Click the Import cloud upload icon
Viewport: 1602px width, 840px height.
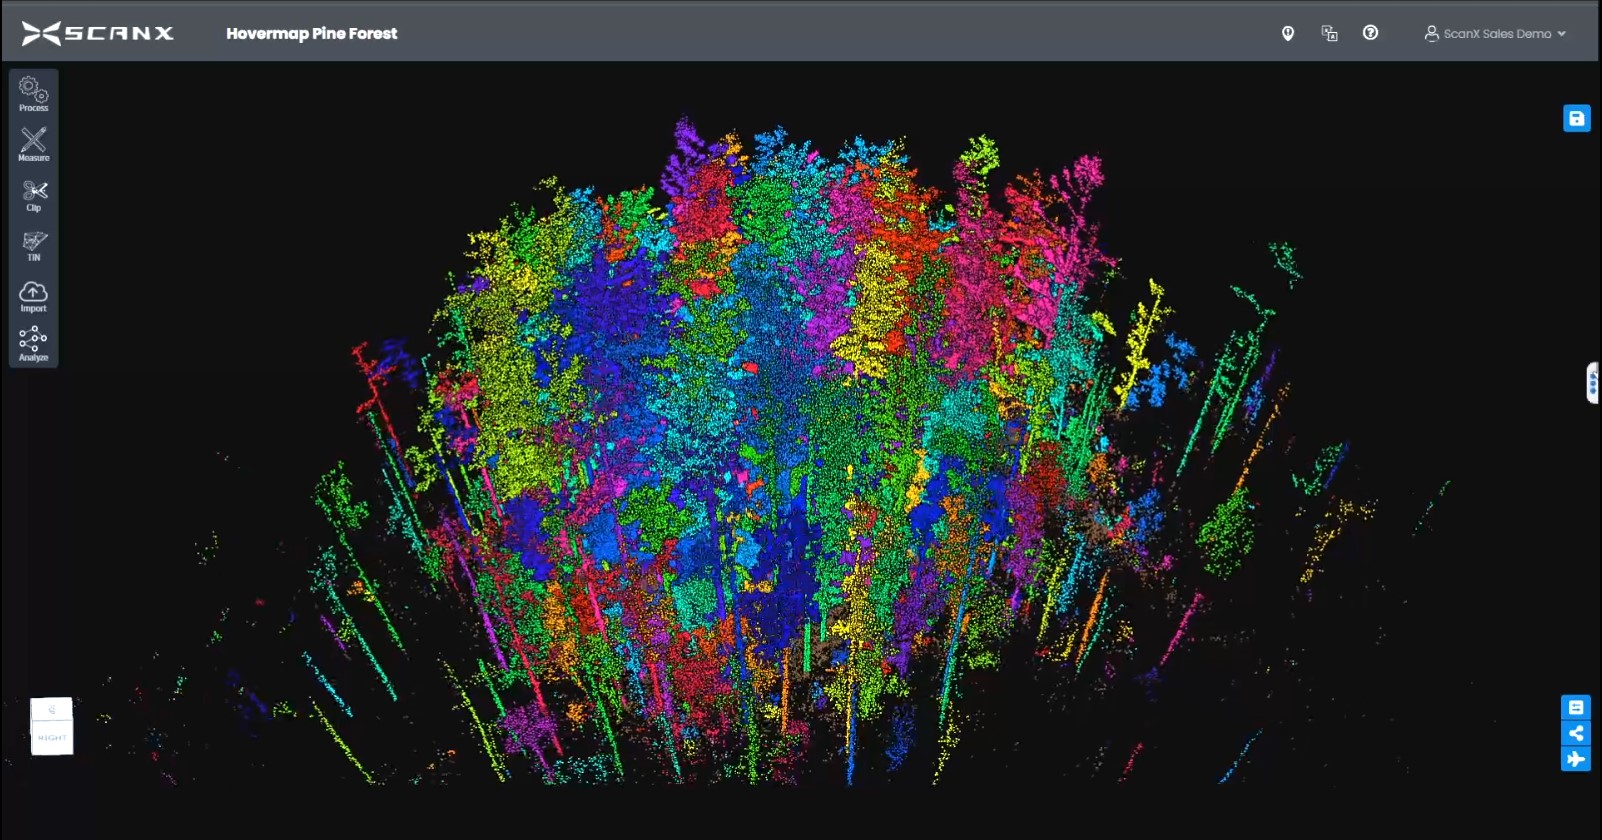(33, 295)
